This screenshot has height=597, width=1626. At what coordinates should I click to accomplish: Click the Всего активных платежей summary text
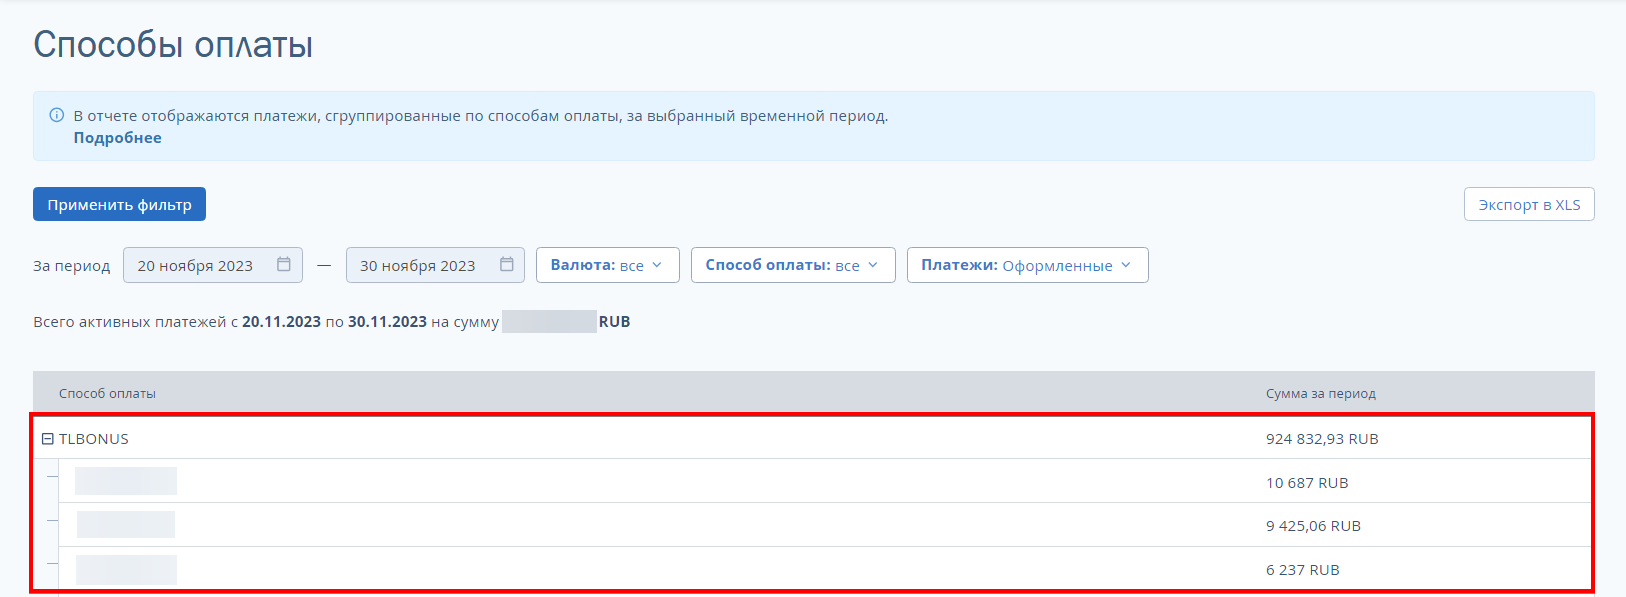(332, 322)
